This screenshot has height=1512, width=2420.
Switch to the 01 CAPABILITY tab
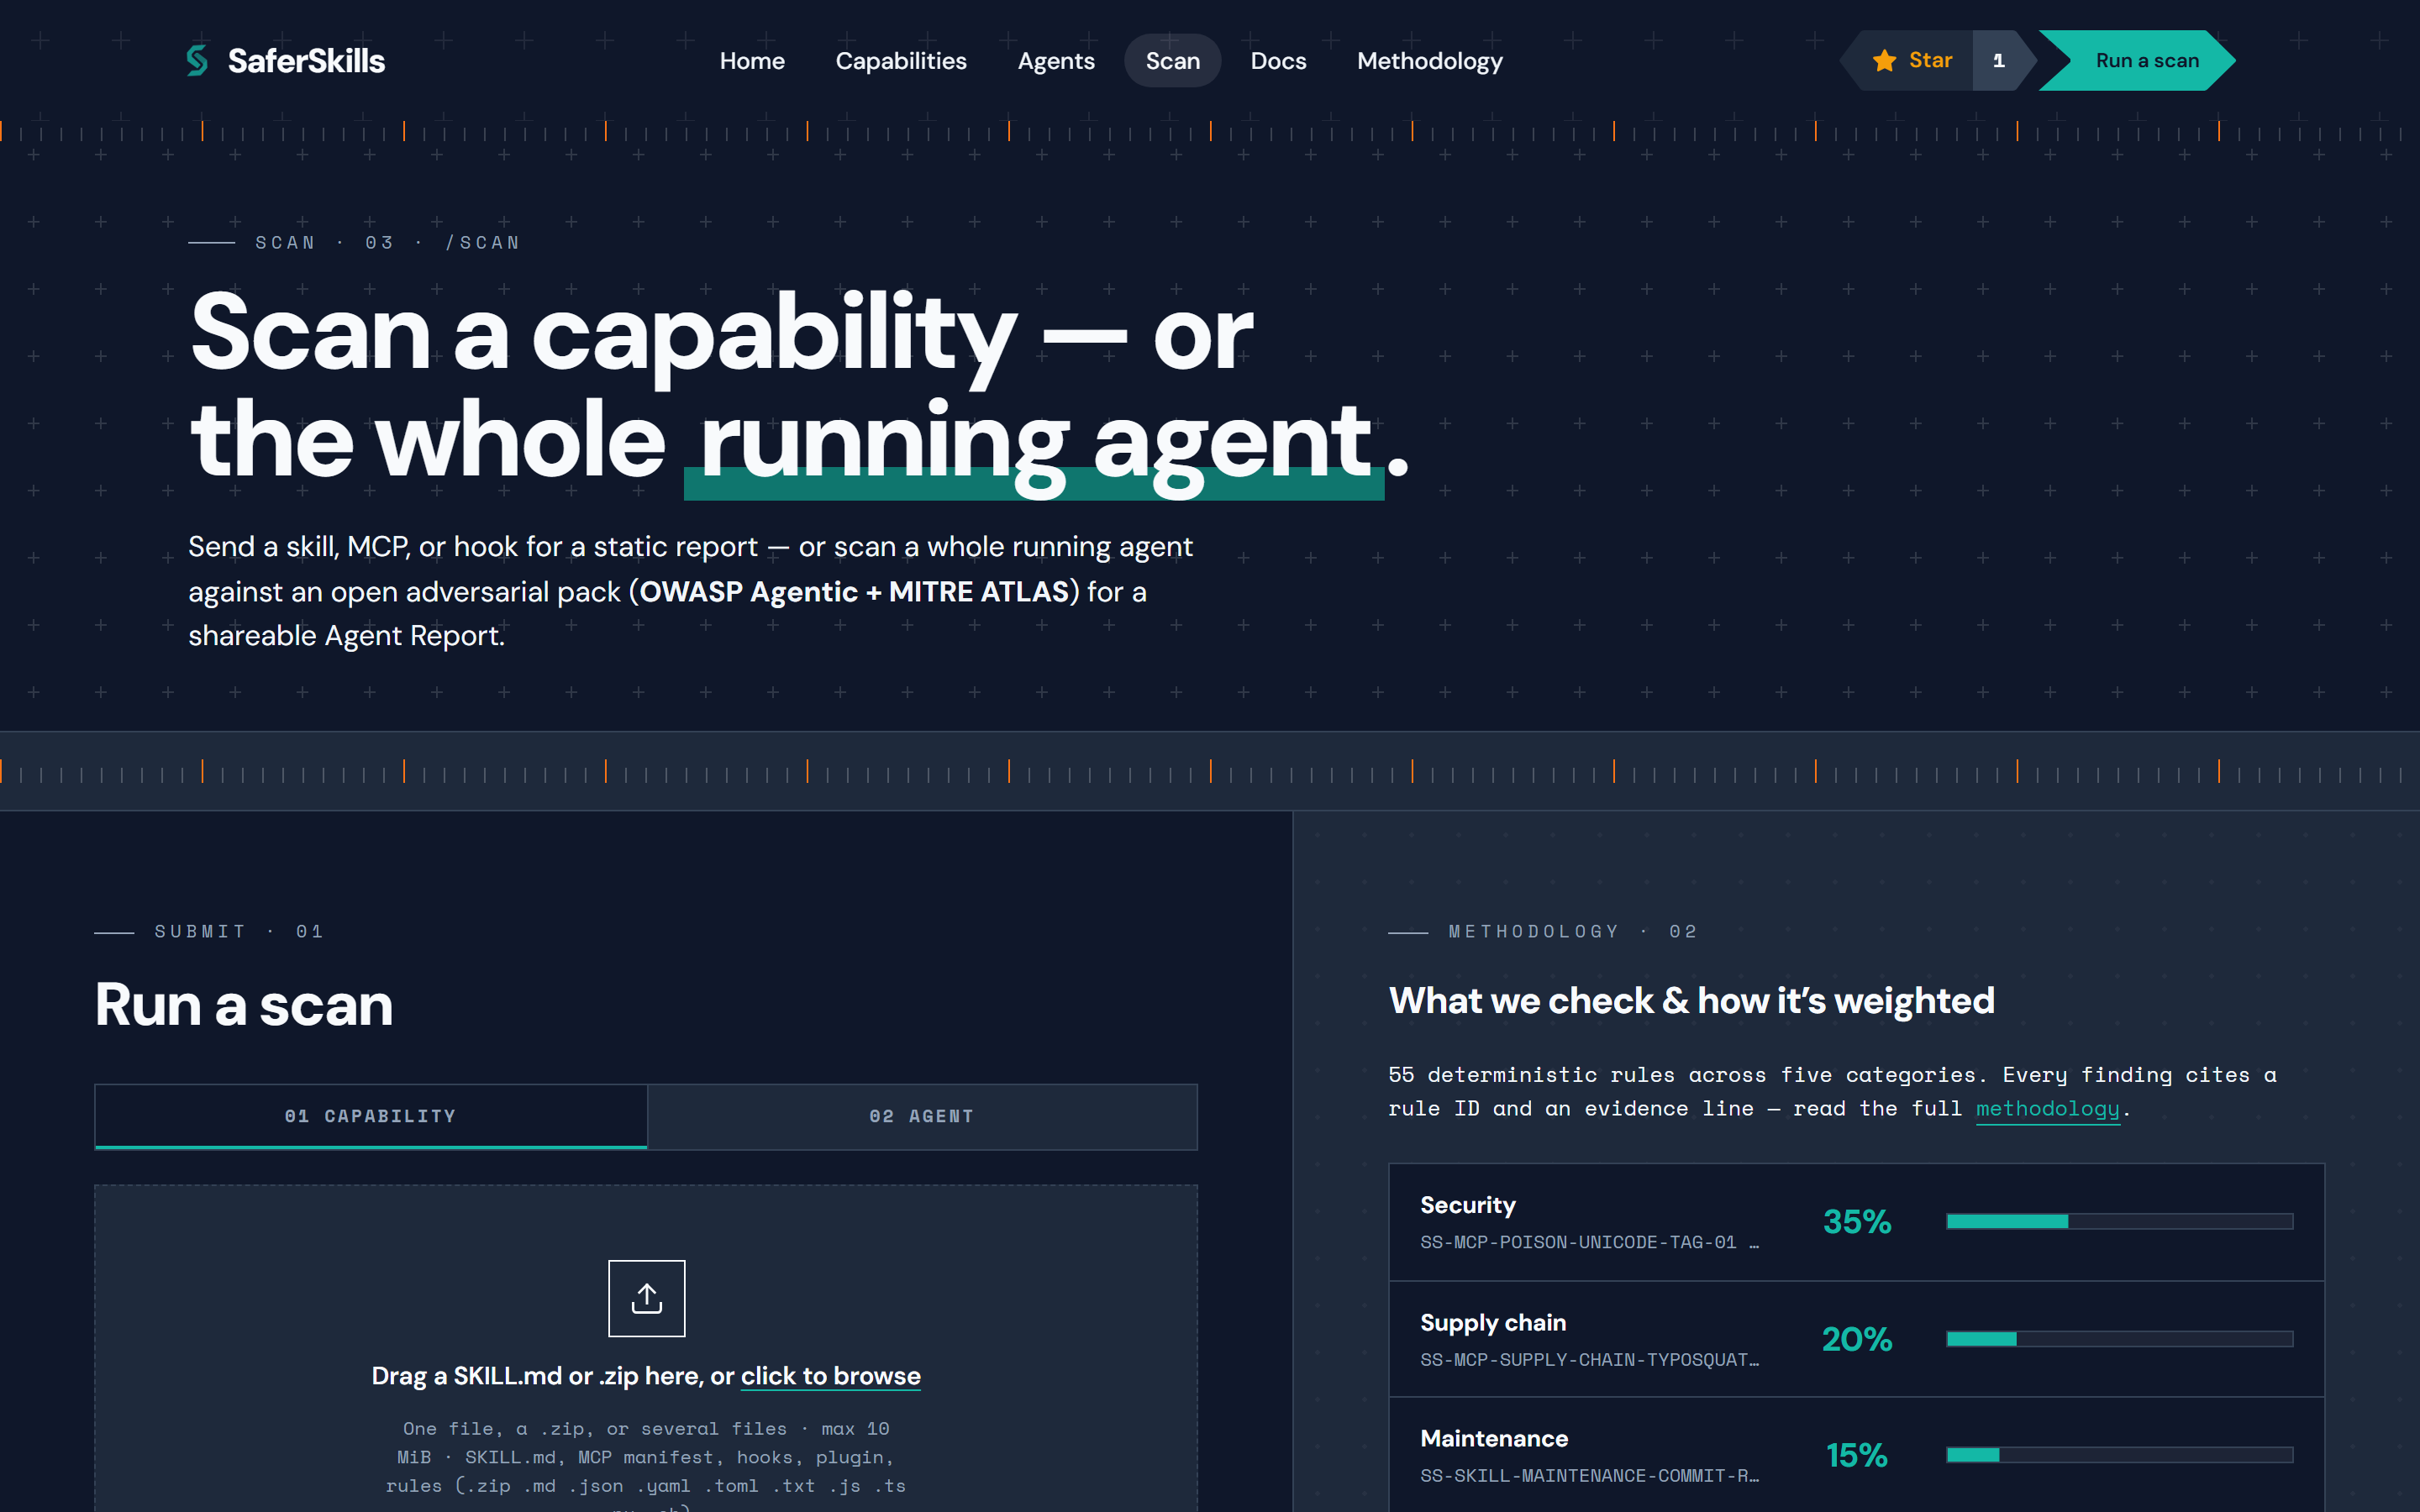[x=371, y=1116]
